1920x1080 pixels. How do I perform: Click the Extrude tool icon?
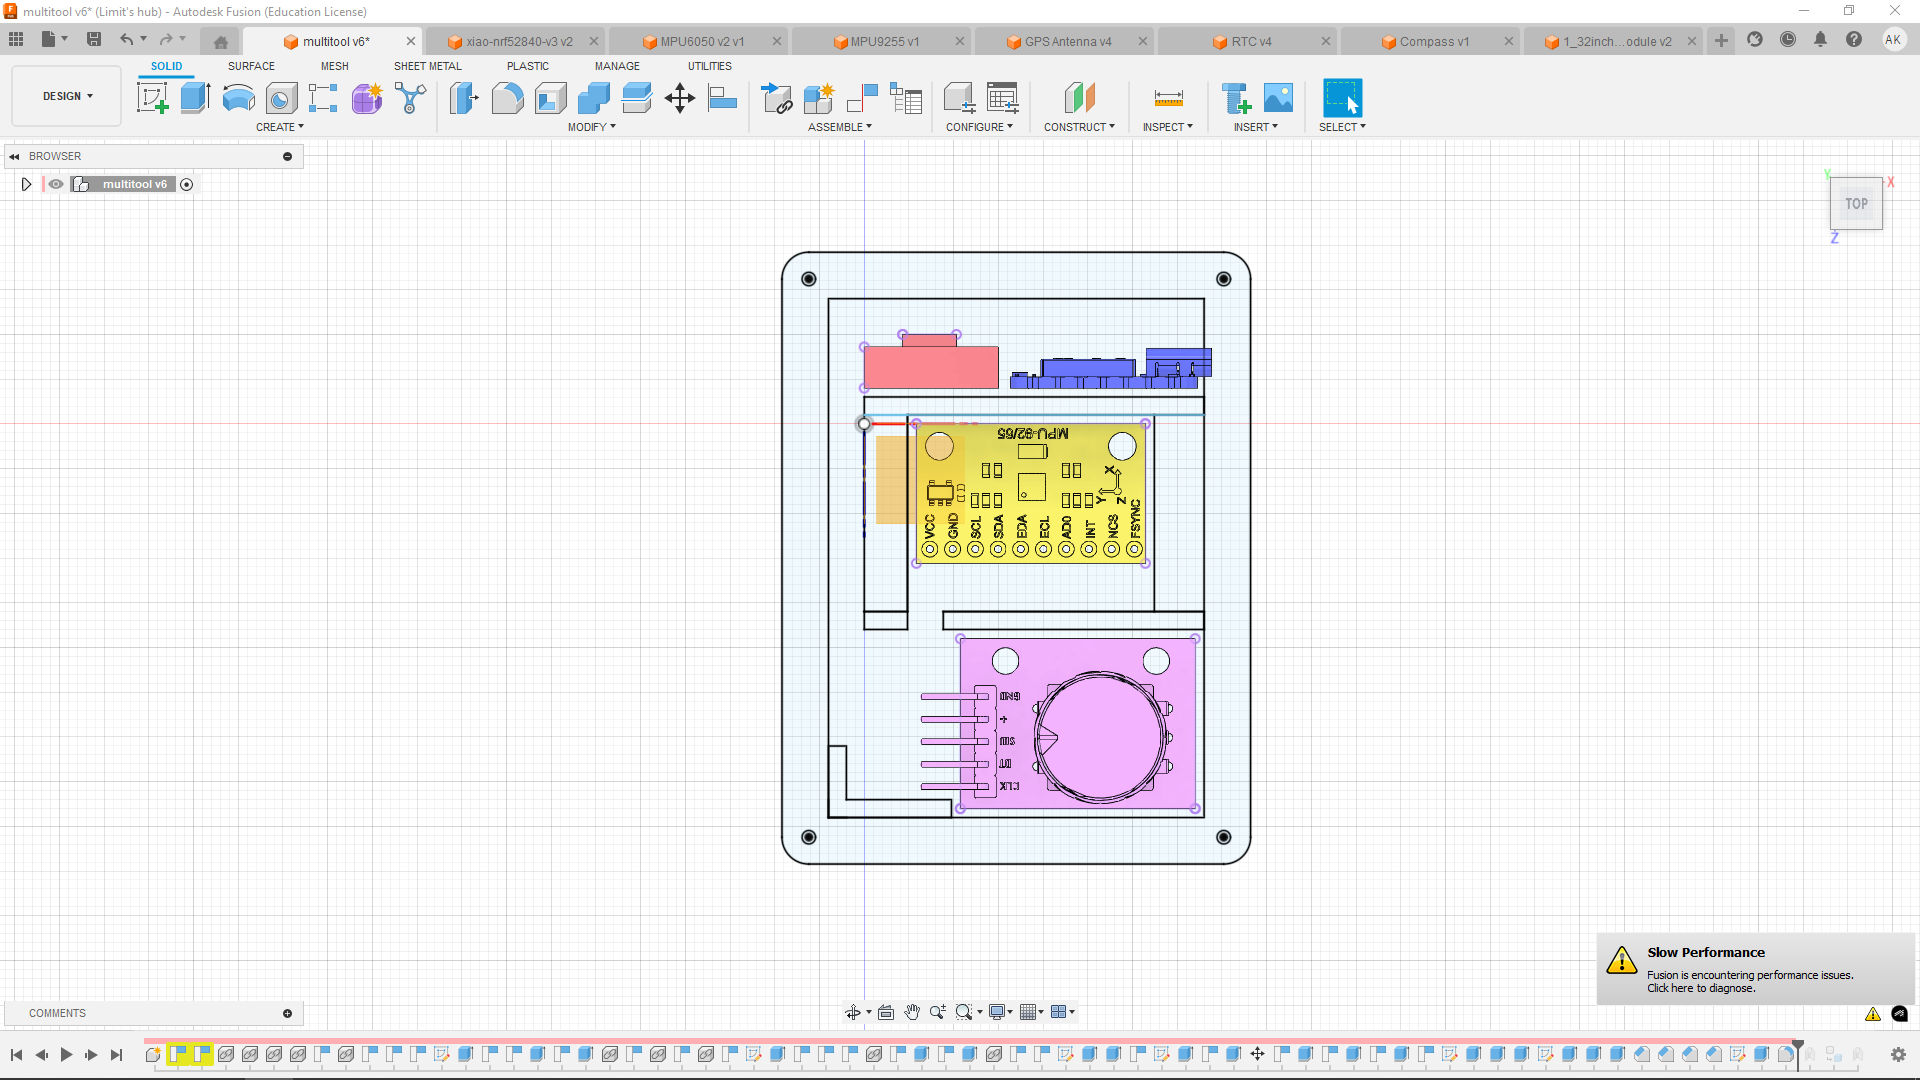pyautogui.click(x=195, y=98)
